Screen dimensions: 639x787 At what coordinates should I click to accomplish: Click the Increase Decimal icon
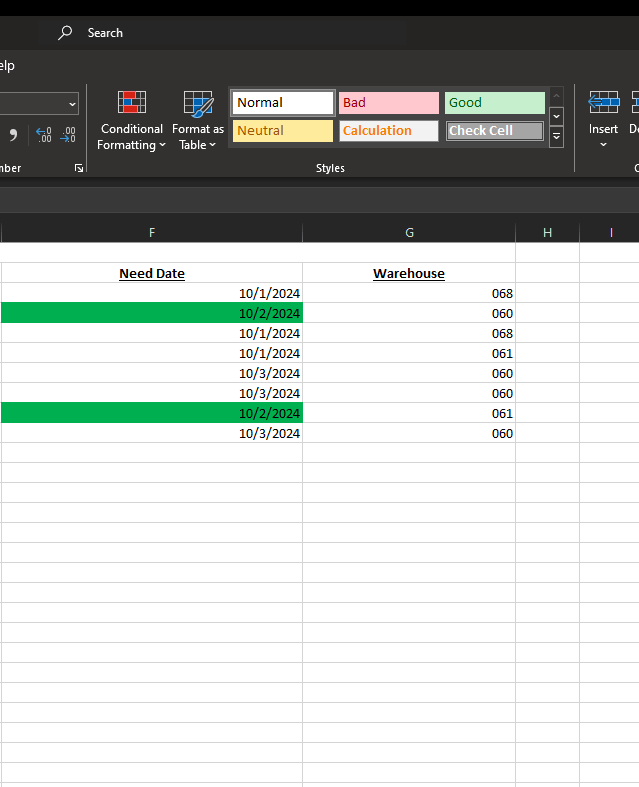(44, 135)
